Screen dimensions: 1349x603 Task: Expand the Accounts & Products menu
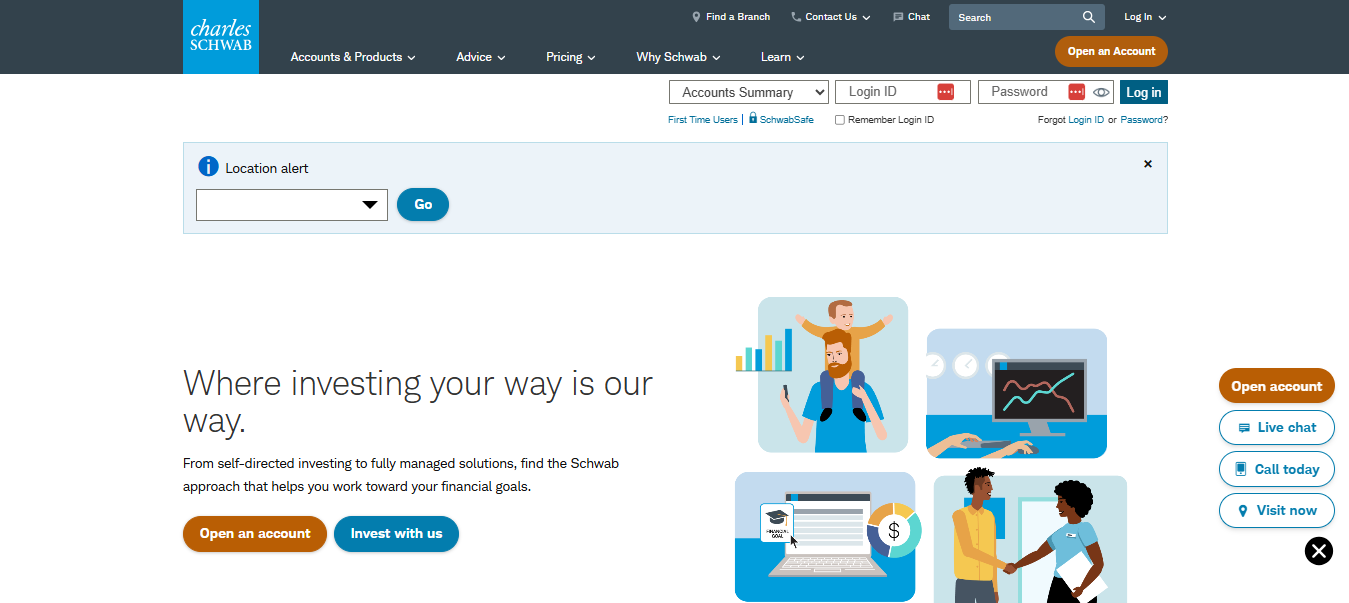pyautogui.click(x=353, y=57)
